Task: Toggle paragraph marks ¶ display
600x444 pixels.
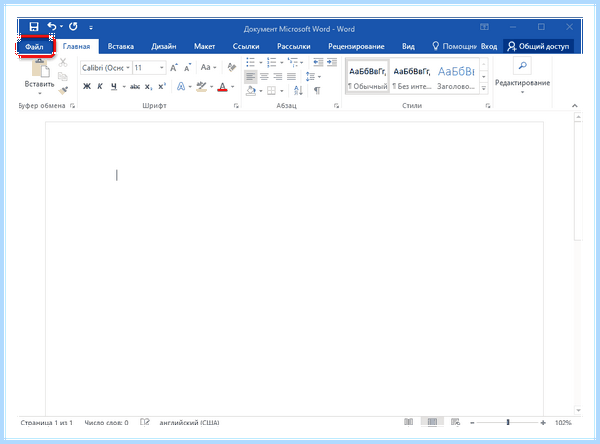Action: (x=317, y=91)
